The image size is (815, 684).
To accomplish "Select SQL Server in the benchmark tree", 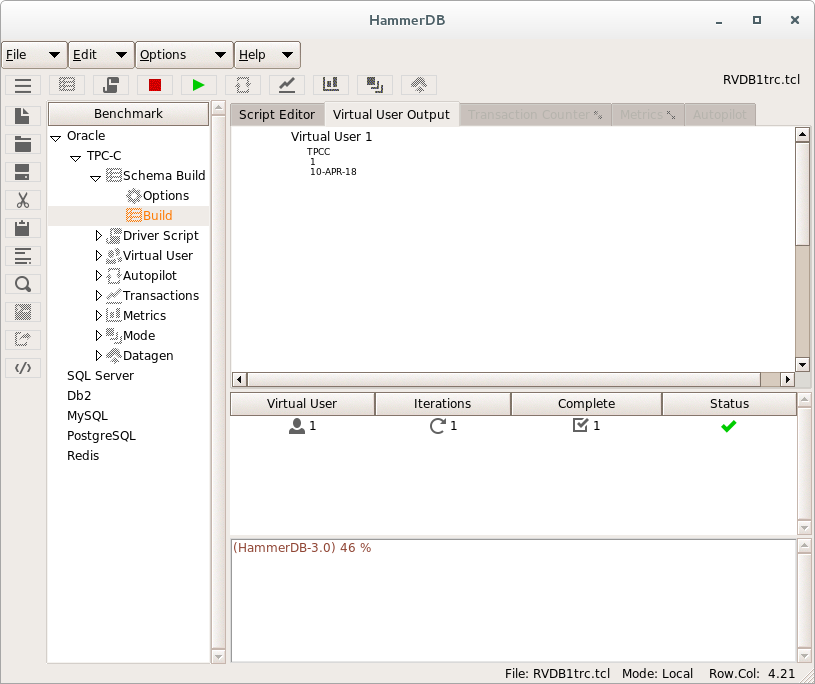I will [100, 376].
